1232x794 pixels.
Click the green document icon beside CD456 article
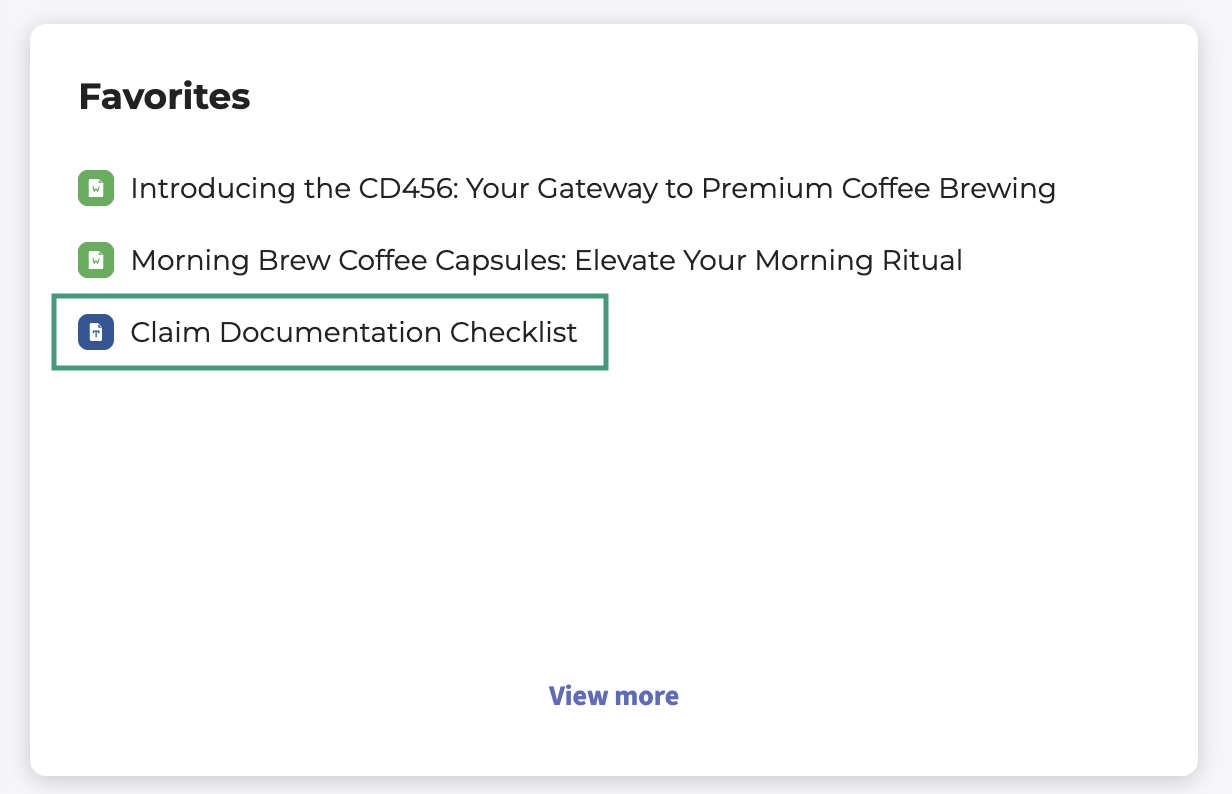(x=95, y=188)
